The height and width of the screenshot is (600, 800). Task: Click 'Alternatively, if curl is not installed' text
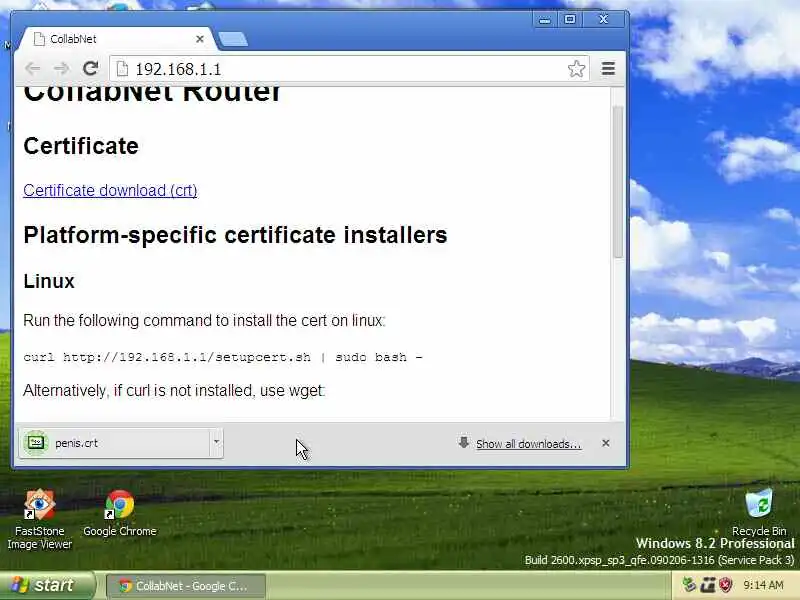(x=174, y=390)
